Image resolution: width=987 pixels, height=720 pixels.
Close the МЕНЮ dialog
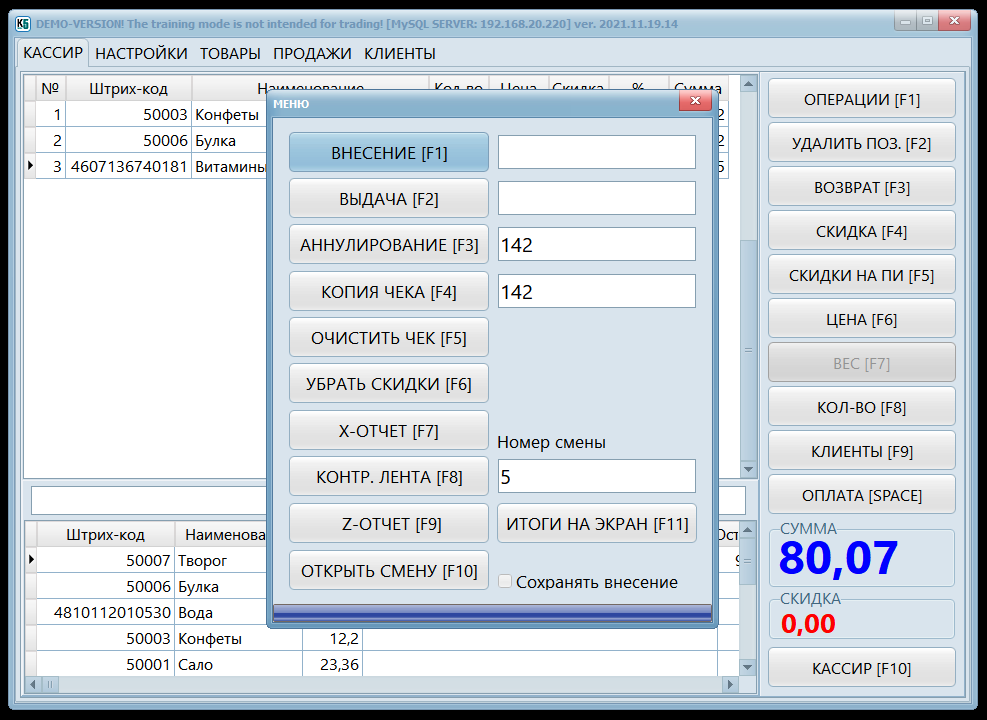[695, 101]
